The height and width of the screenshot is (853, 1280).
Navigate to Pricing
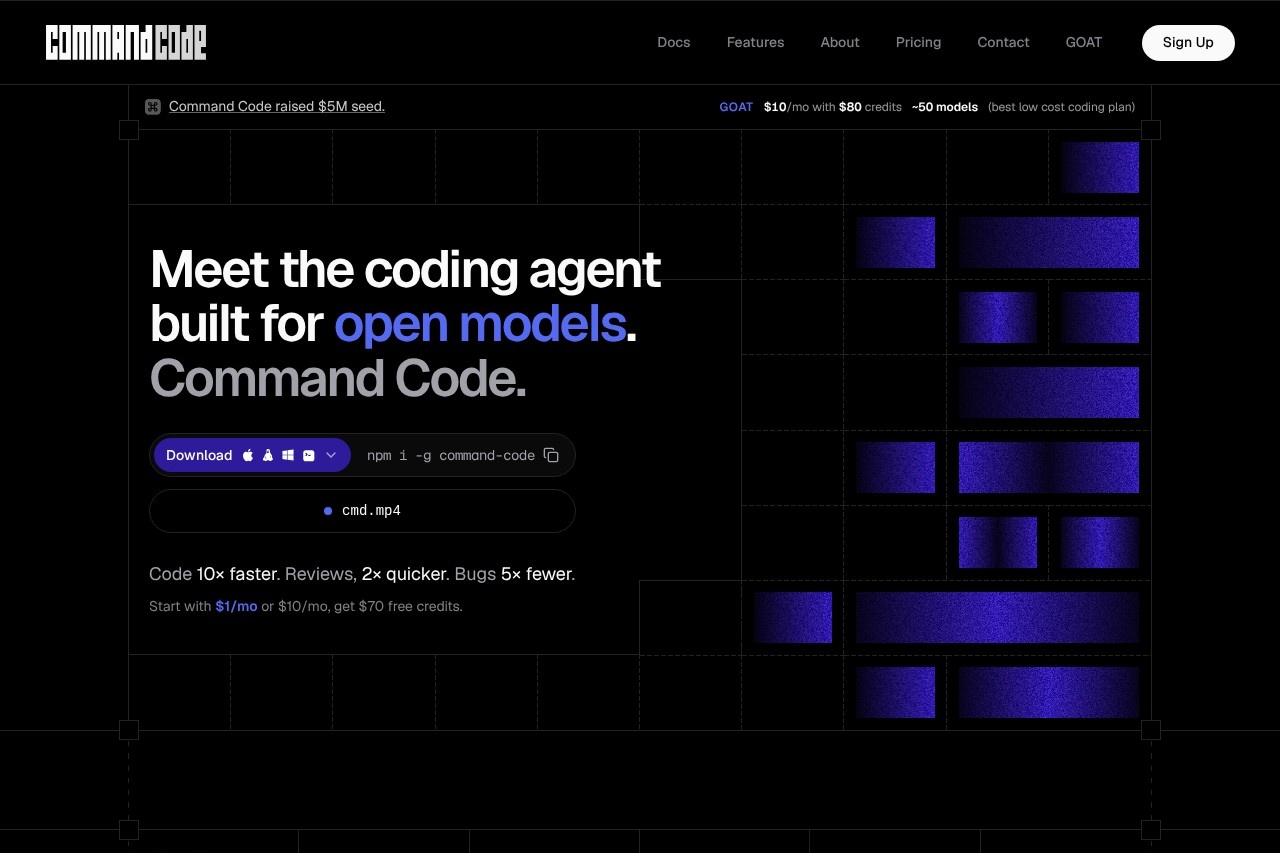[918, 42]
